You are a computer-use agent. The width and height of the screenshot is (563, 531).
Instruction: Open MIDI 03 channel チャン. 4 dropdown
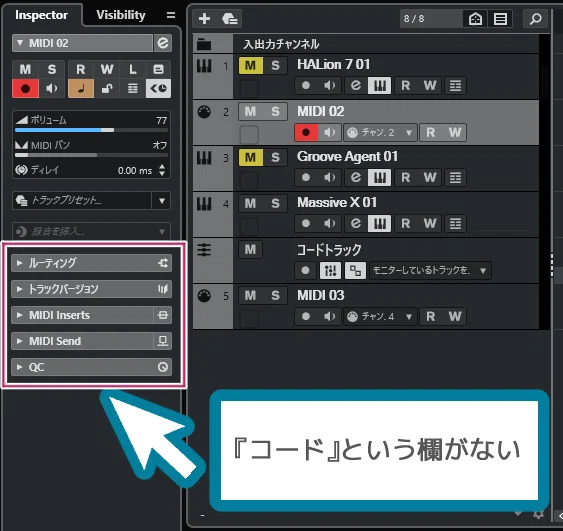pyautogui.click(x=381, y=316)
